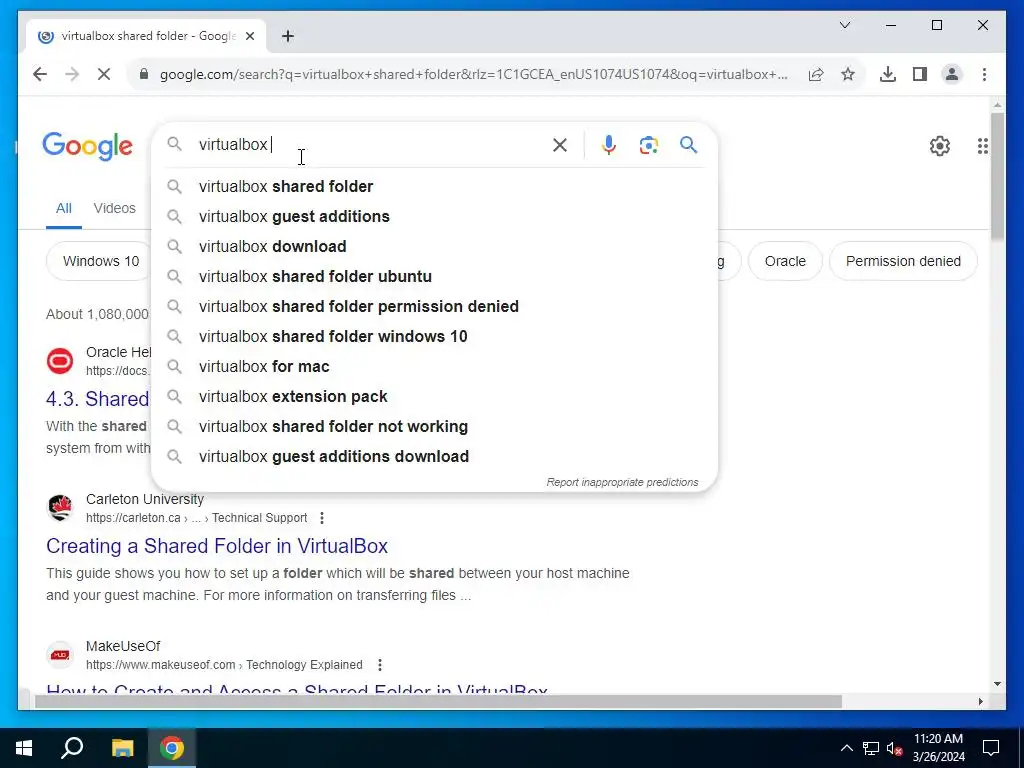Click the tray network icon
Image resolution: width=1024 pixels, height=768 pixels.
pyautogui.click(x=871, y=748)
